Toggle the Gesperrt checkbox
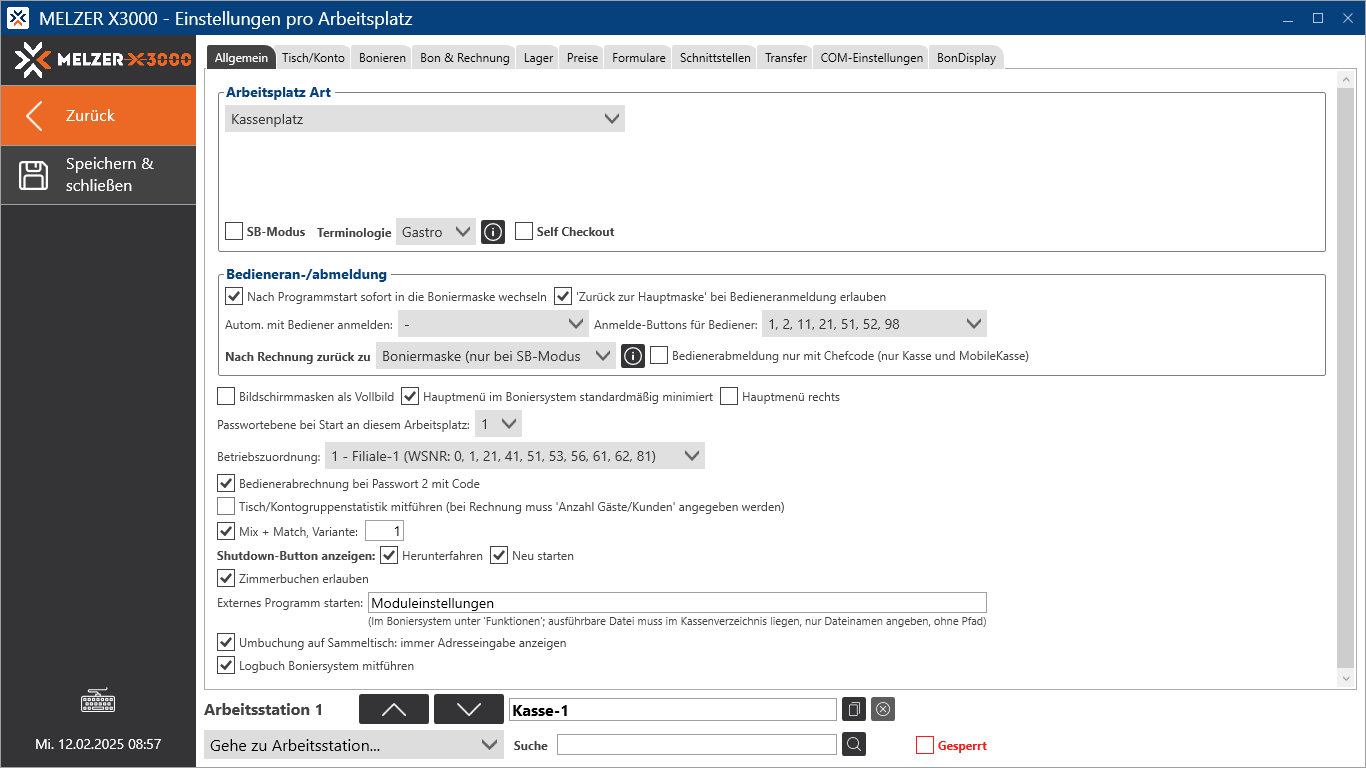The image size is (1366, 768). pos(925,745)
